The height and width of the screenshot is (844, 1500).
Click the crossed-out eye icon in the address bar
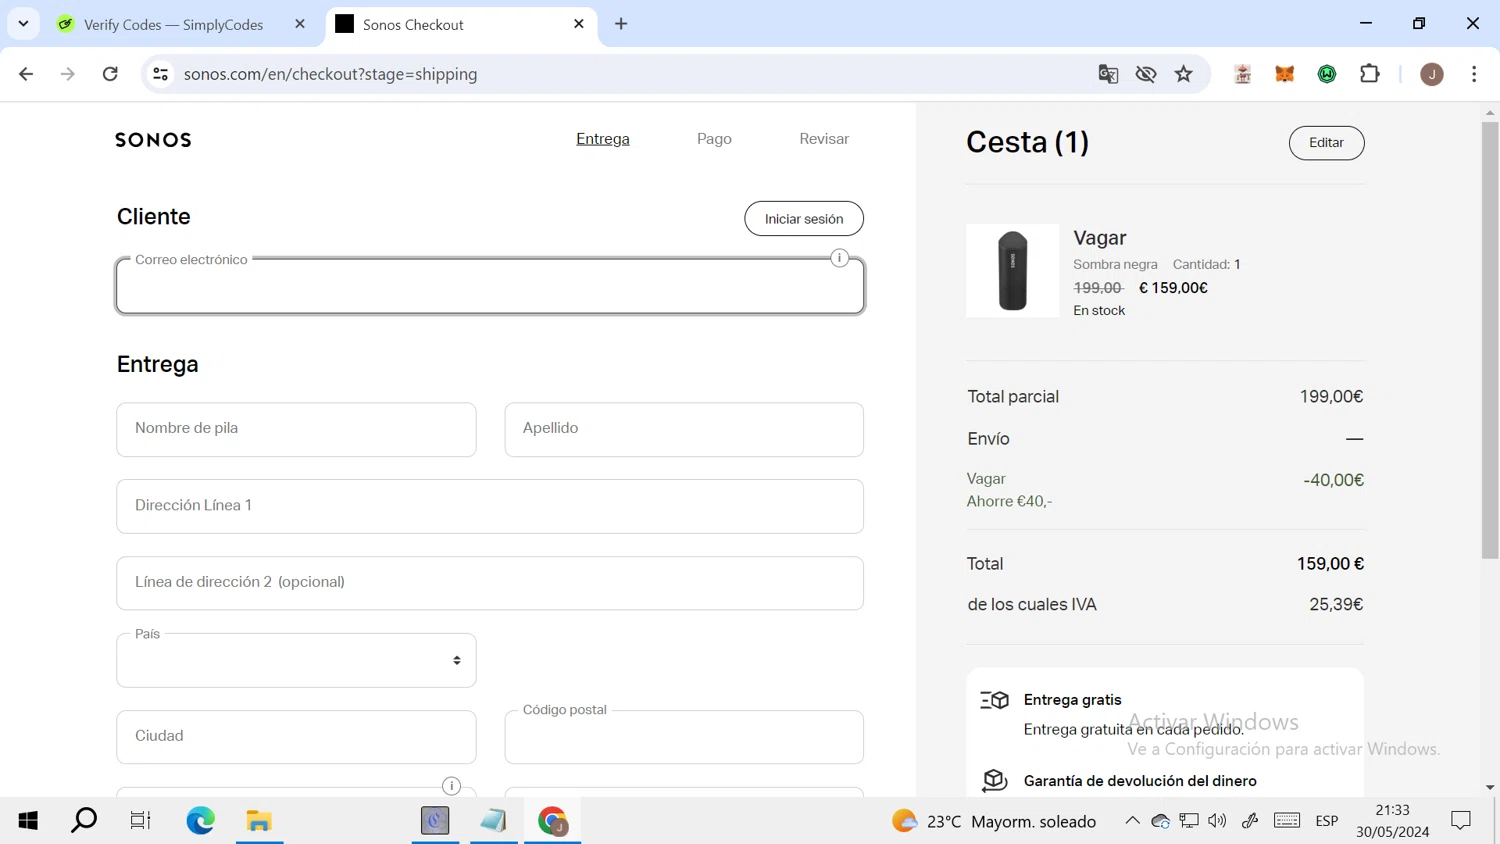pos(1146,74)
